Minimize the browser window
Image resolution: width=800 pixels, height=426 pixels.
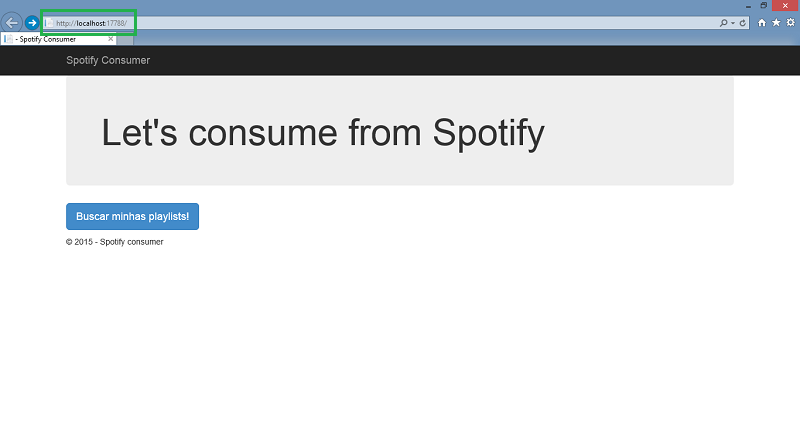point(748,5)
